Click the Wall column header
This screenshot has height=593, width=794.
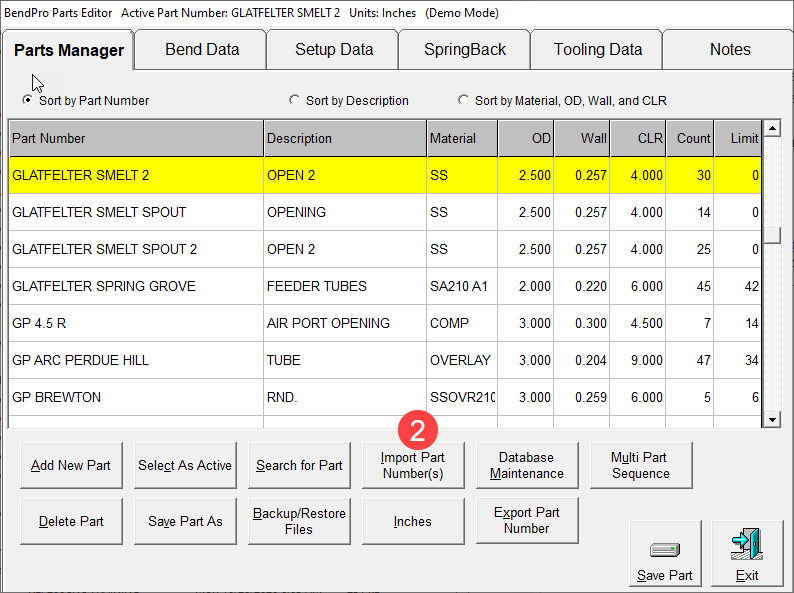[x=582, y=138]
